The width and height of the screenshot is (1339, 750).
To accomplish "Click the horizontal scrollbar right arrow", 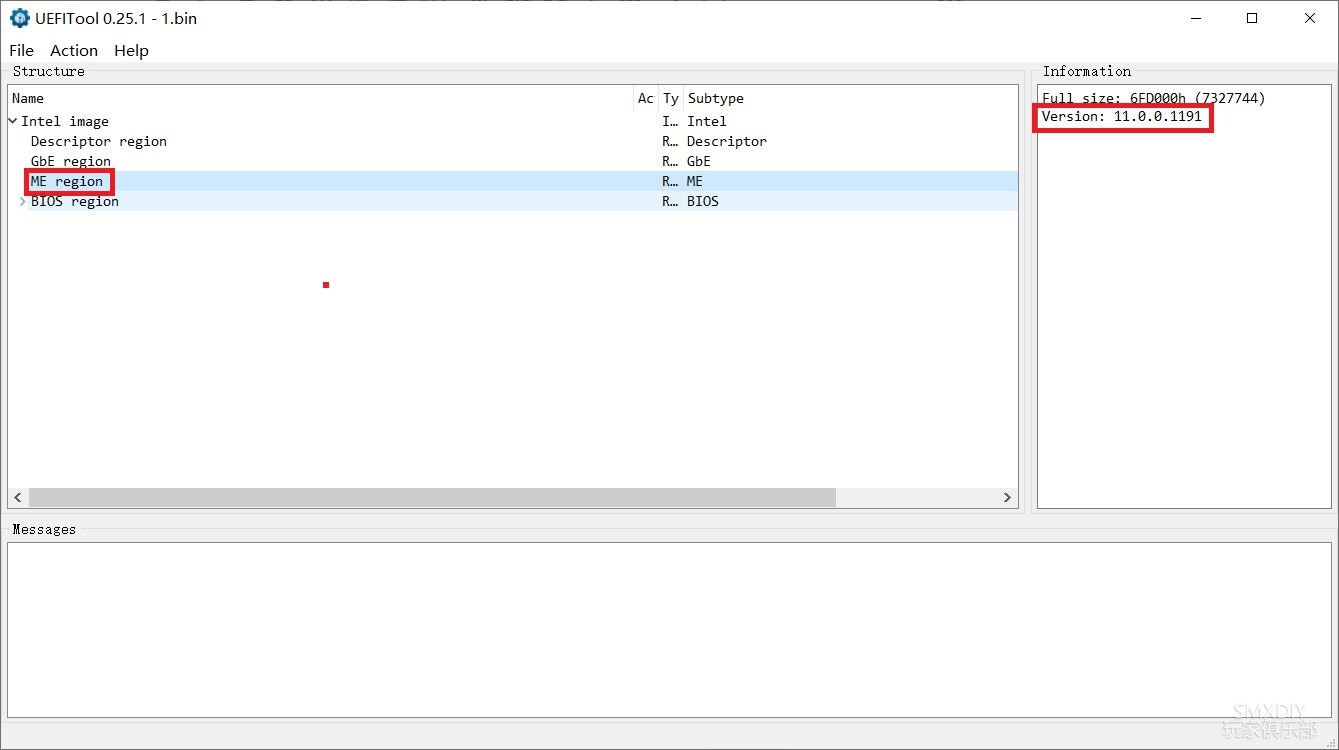I will 1007,497.
